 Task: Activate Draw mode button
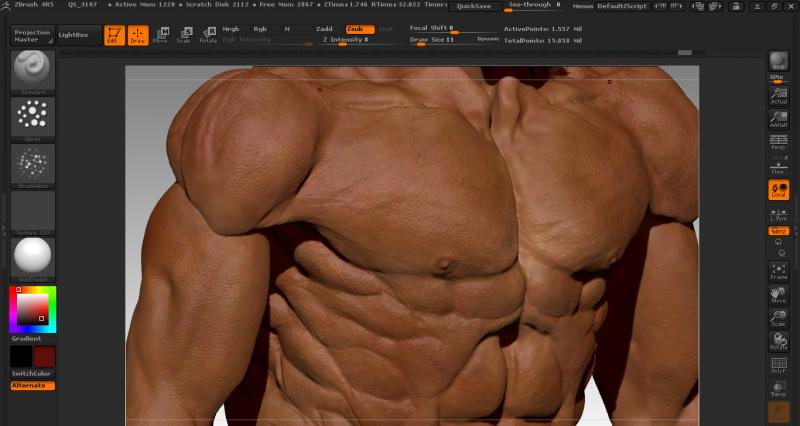coord(138,35)
